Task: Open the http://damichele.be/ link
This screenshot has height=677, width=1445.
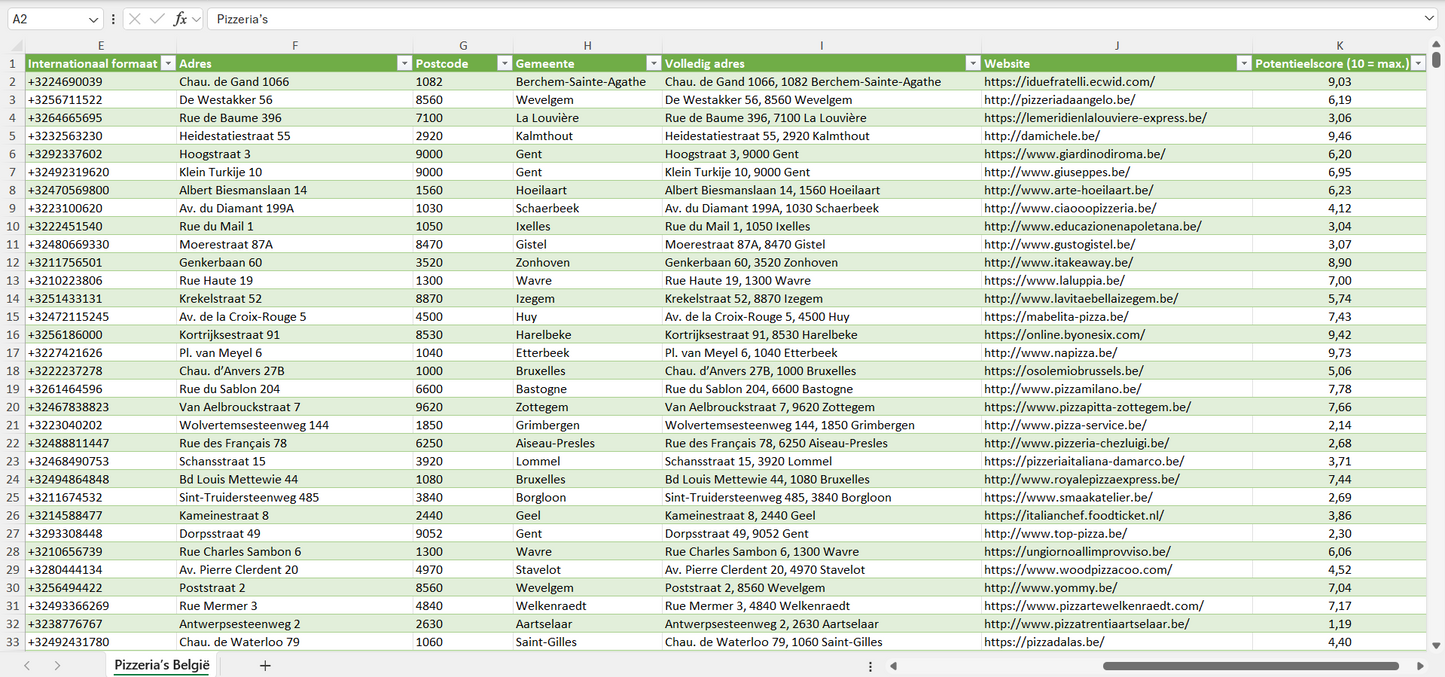Action: click(1042, 136)
